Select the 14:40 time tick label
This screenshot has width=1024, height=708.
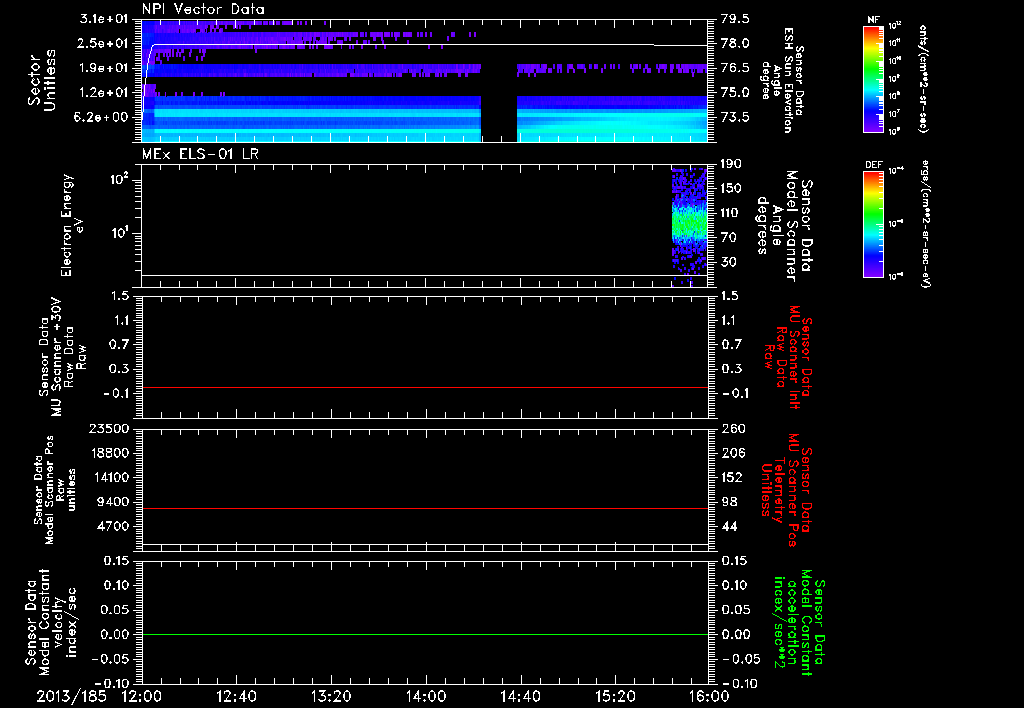tap(520, 696)
